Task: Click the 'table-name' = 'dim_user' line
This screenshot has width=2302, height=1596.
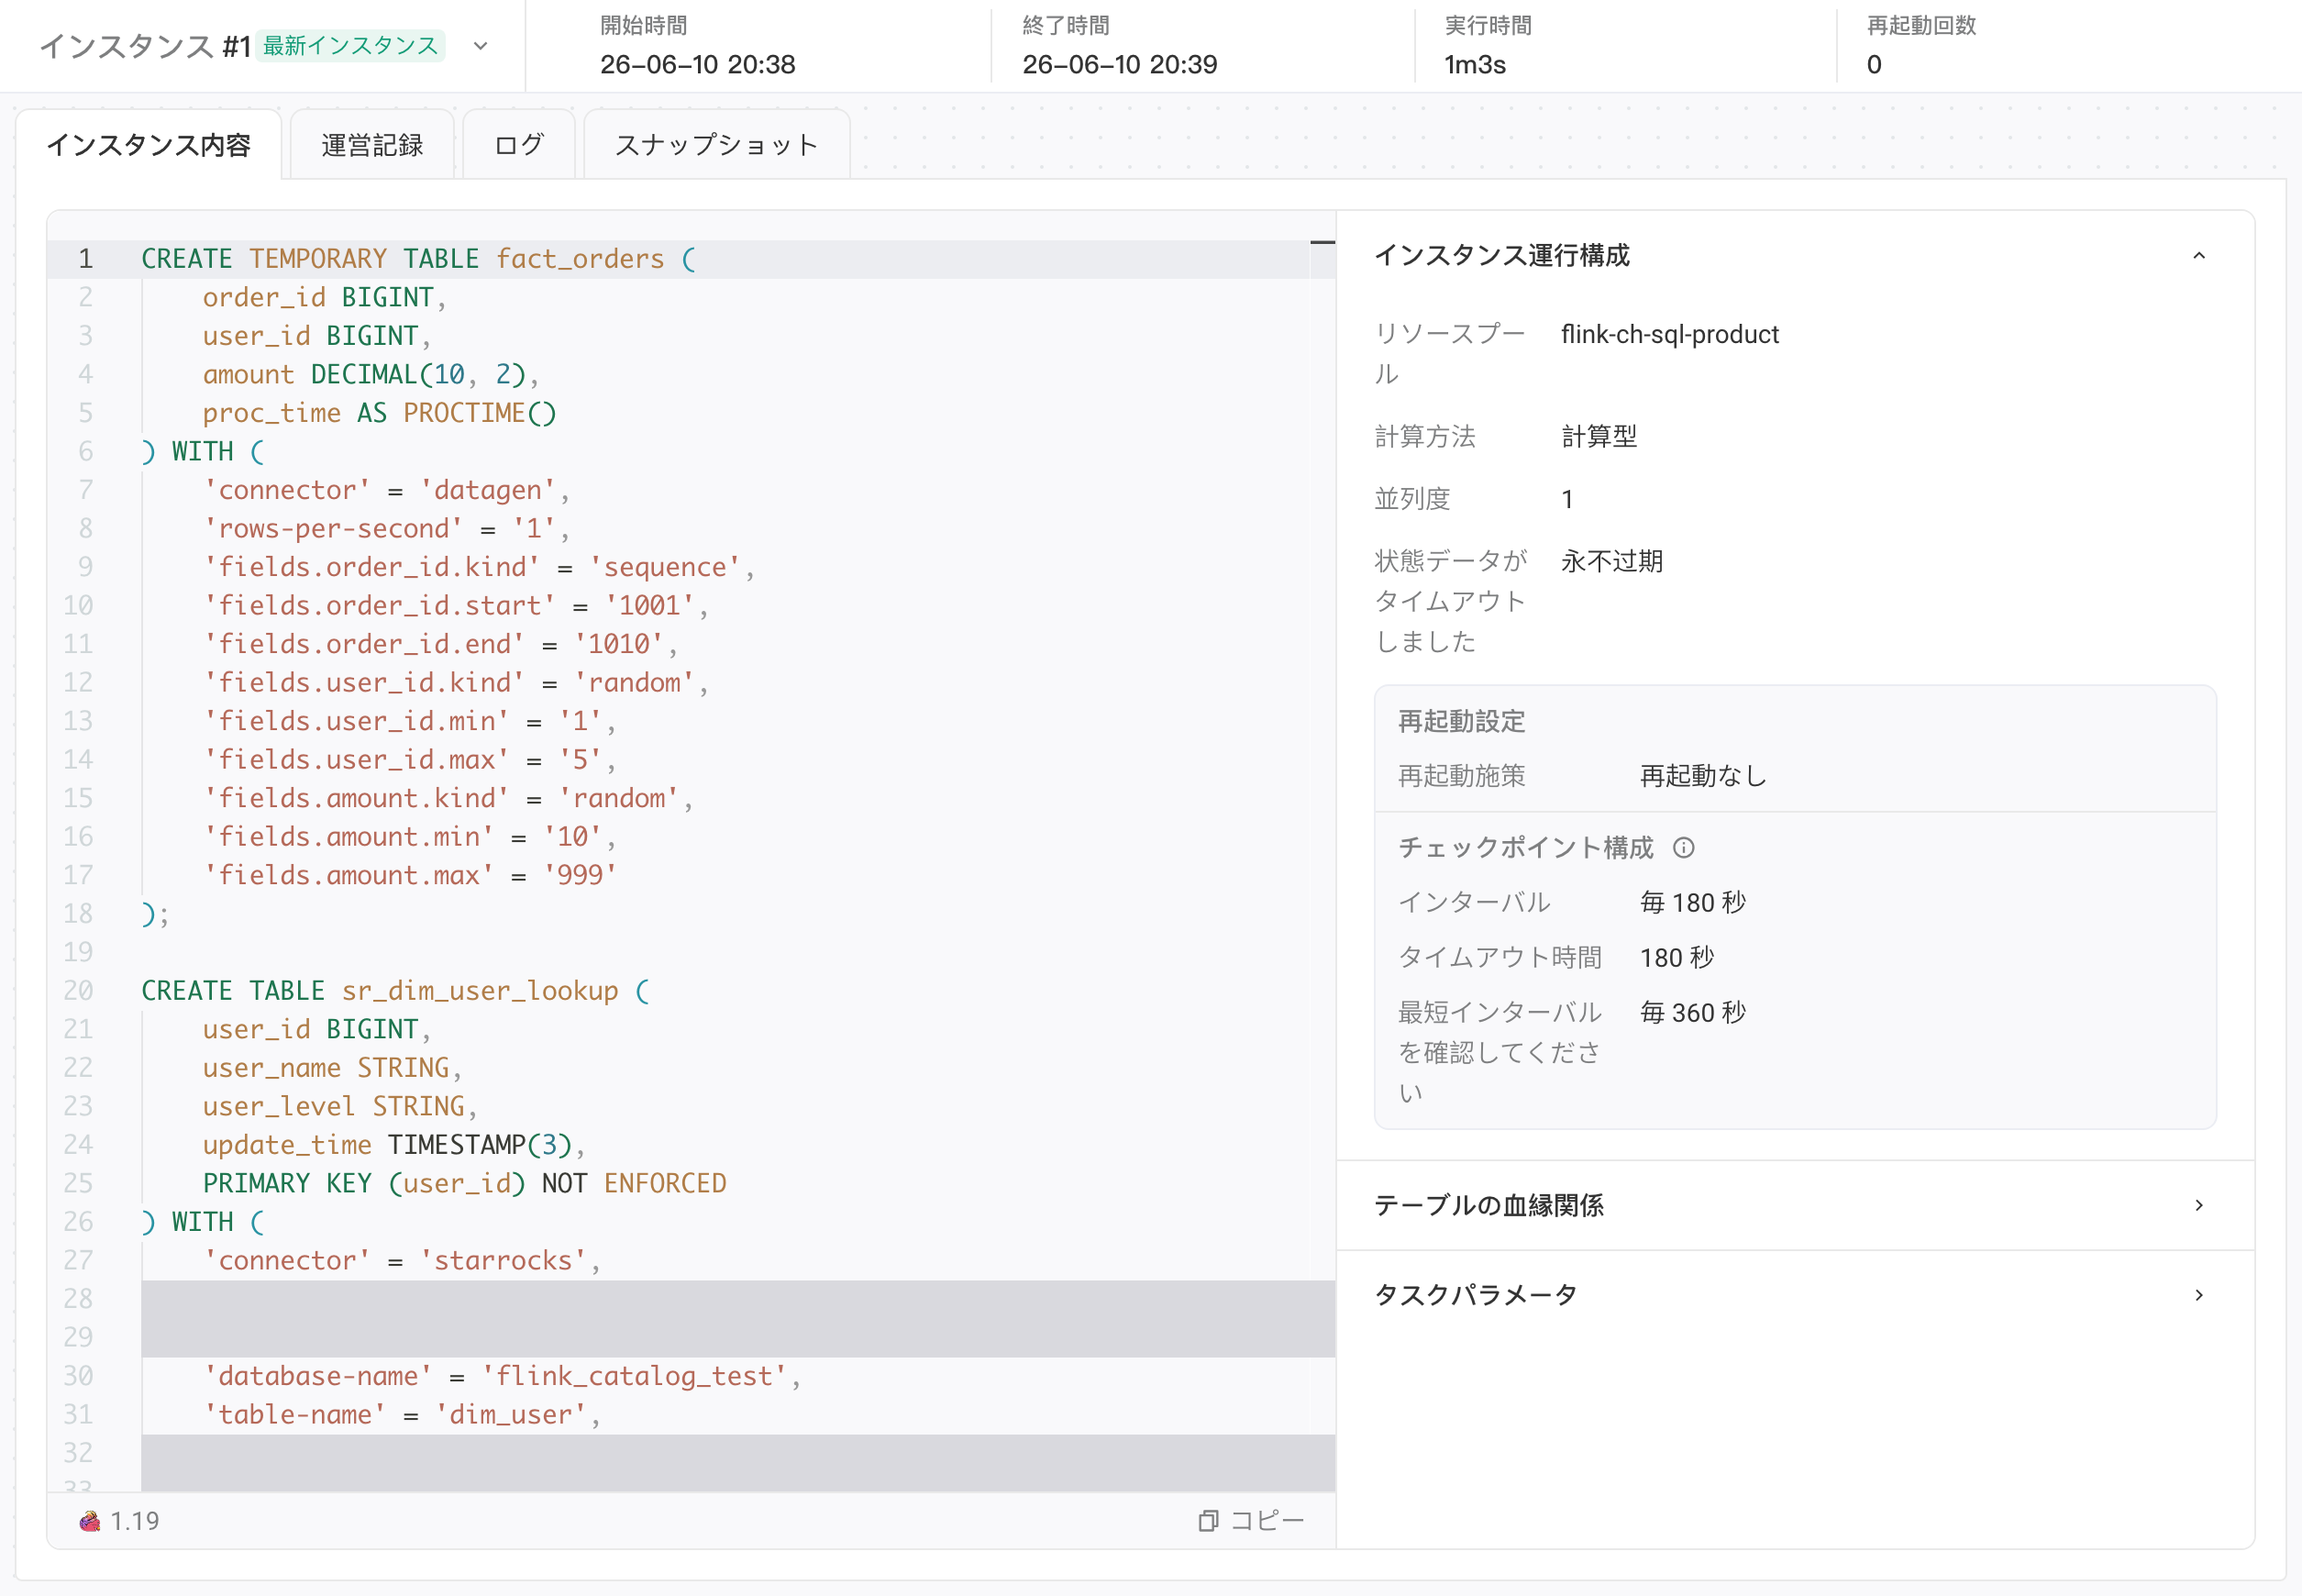Action: pyautogui.click(x=401, y=1414)
